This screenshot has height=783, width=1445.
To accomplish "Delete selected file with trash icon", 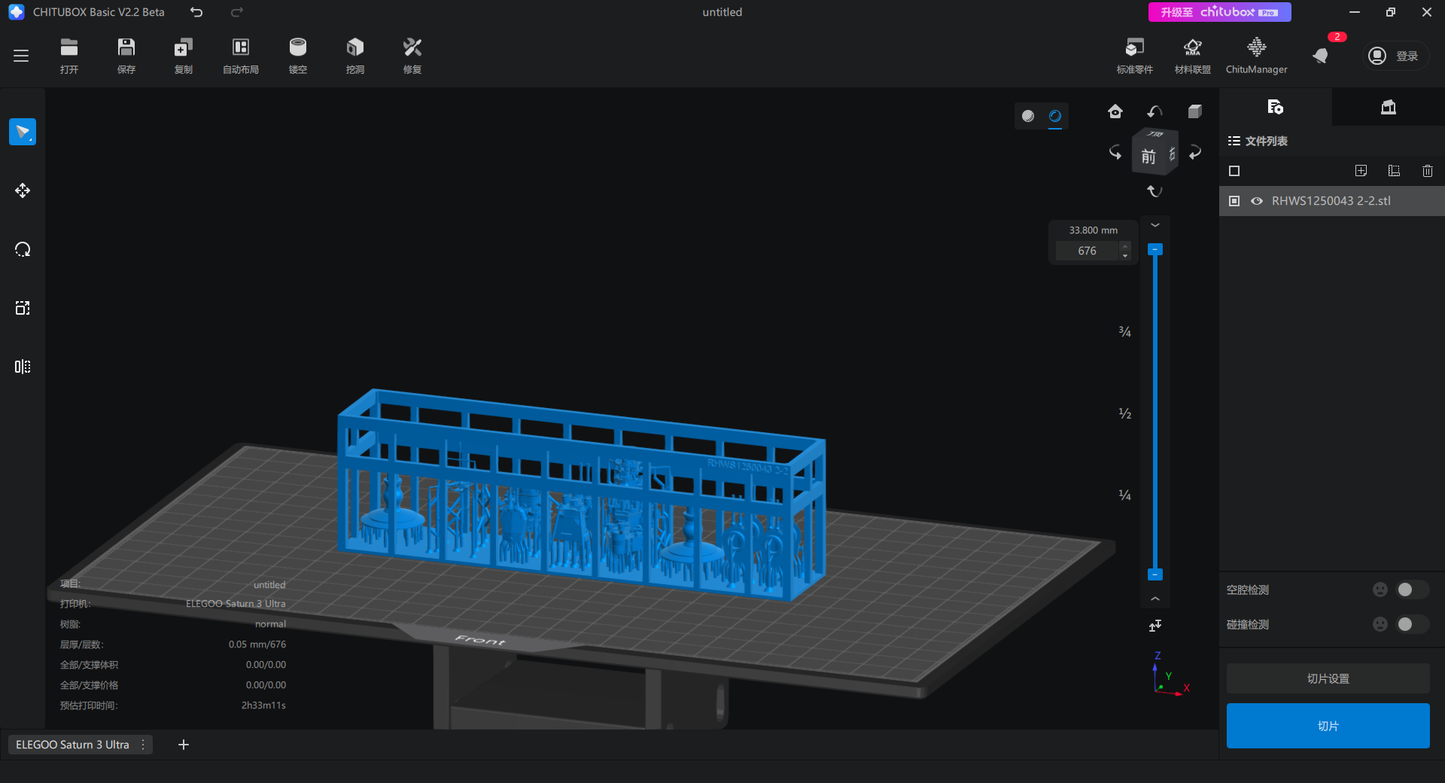I will pos(1427,171).
